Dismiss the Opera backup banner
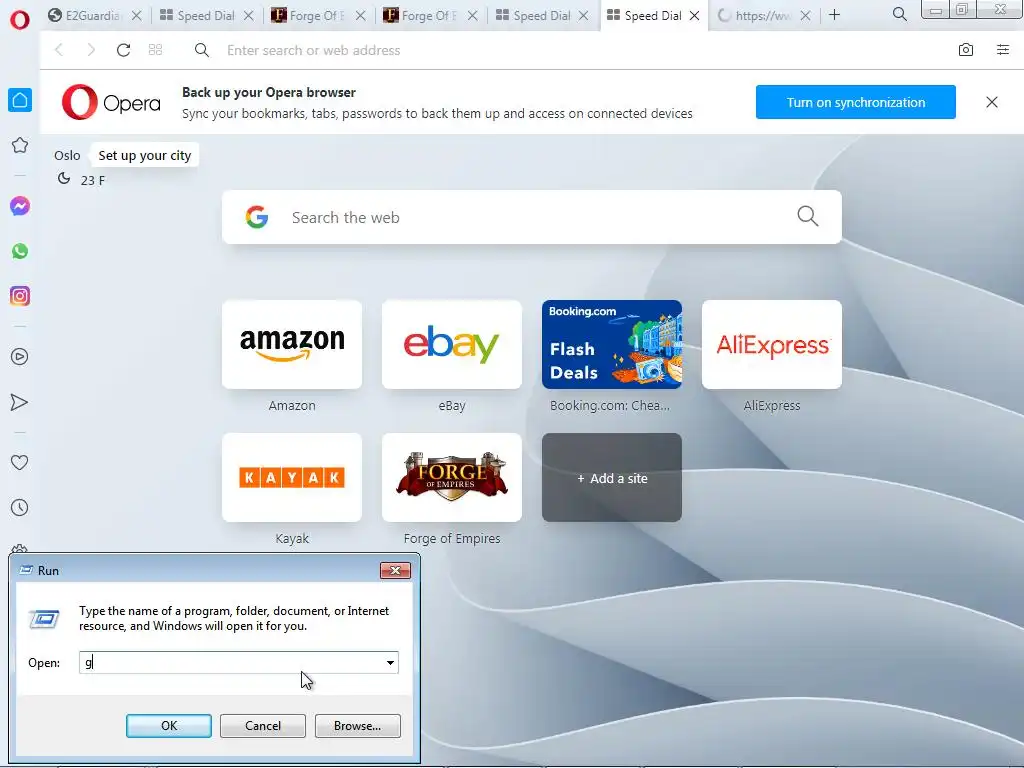Image resolution: width=1024 pixels, height=768 pixels. point(991,102)
